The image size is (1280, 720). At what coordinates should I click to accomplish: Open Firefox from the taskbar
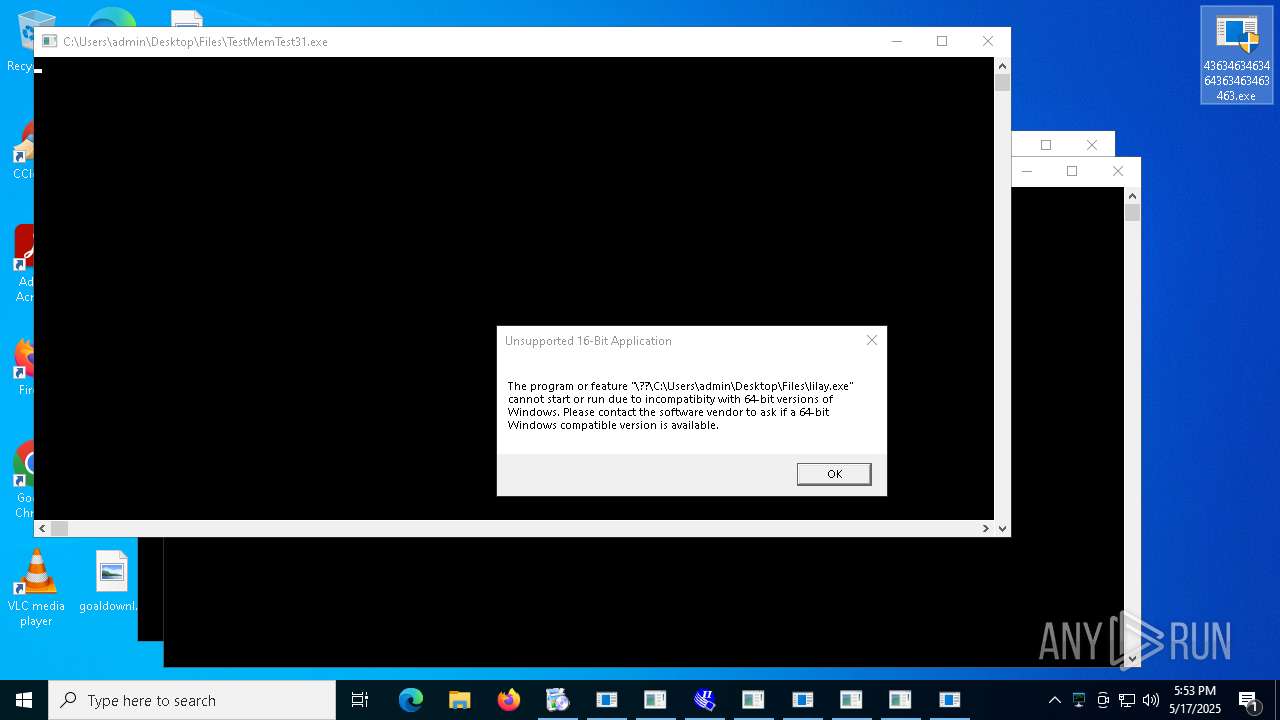click(509, 700)
